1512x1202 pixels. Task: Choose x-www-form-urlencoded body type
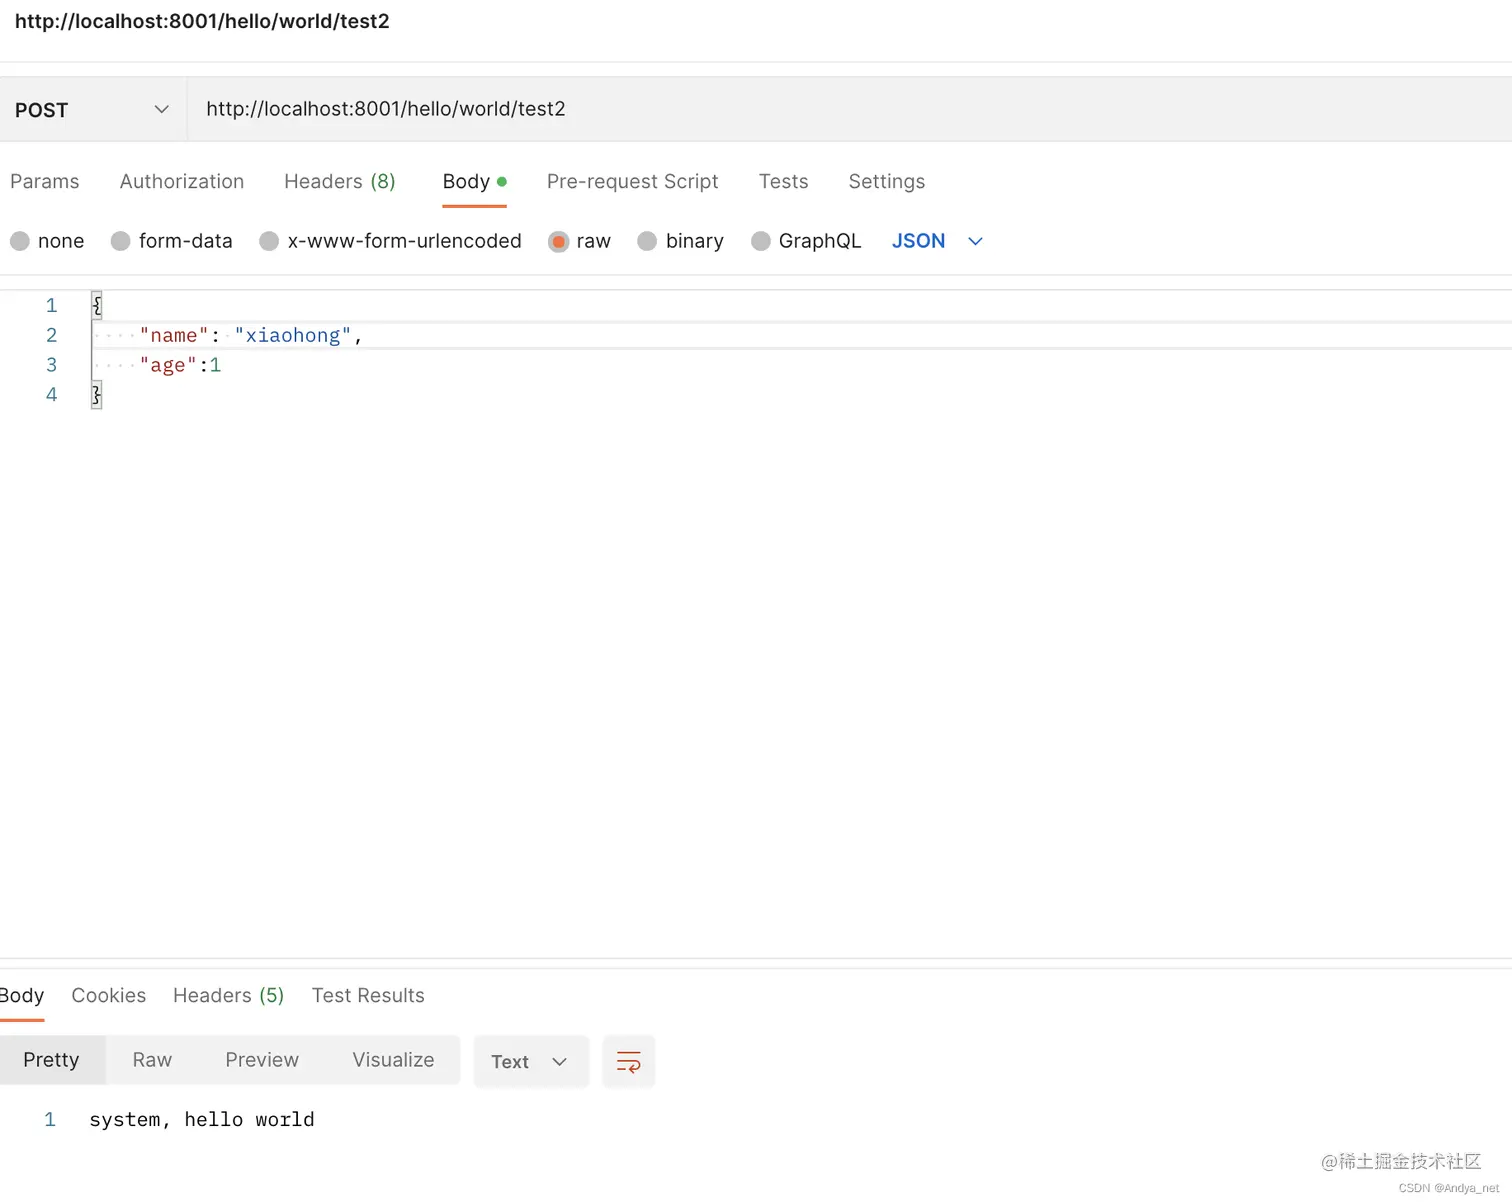[269, 241]
